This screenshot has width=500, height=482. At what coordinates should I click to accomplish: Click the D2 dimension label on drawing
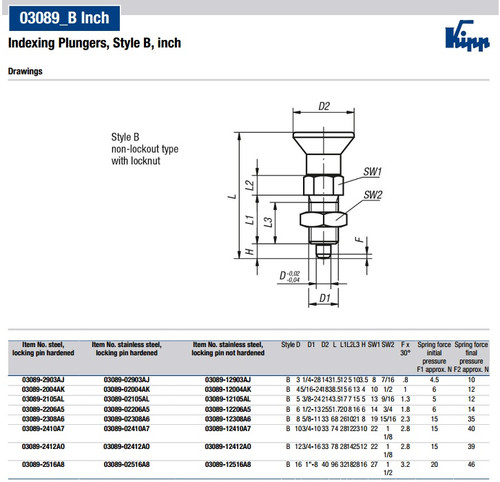[324, 106]
